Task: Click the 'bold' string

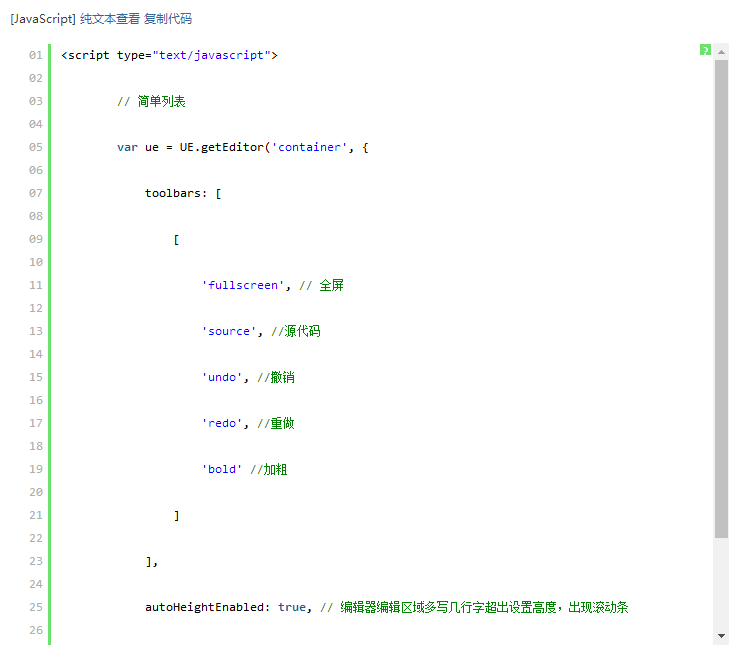Action: [222, 469]
